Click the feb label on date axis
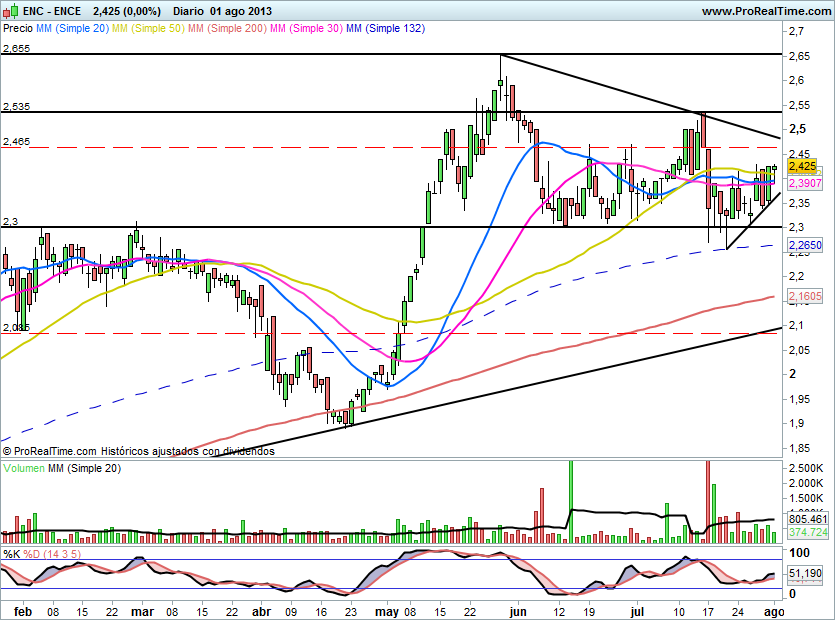Viewport: 835px width, 620px height. [x=22, y=611]
